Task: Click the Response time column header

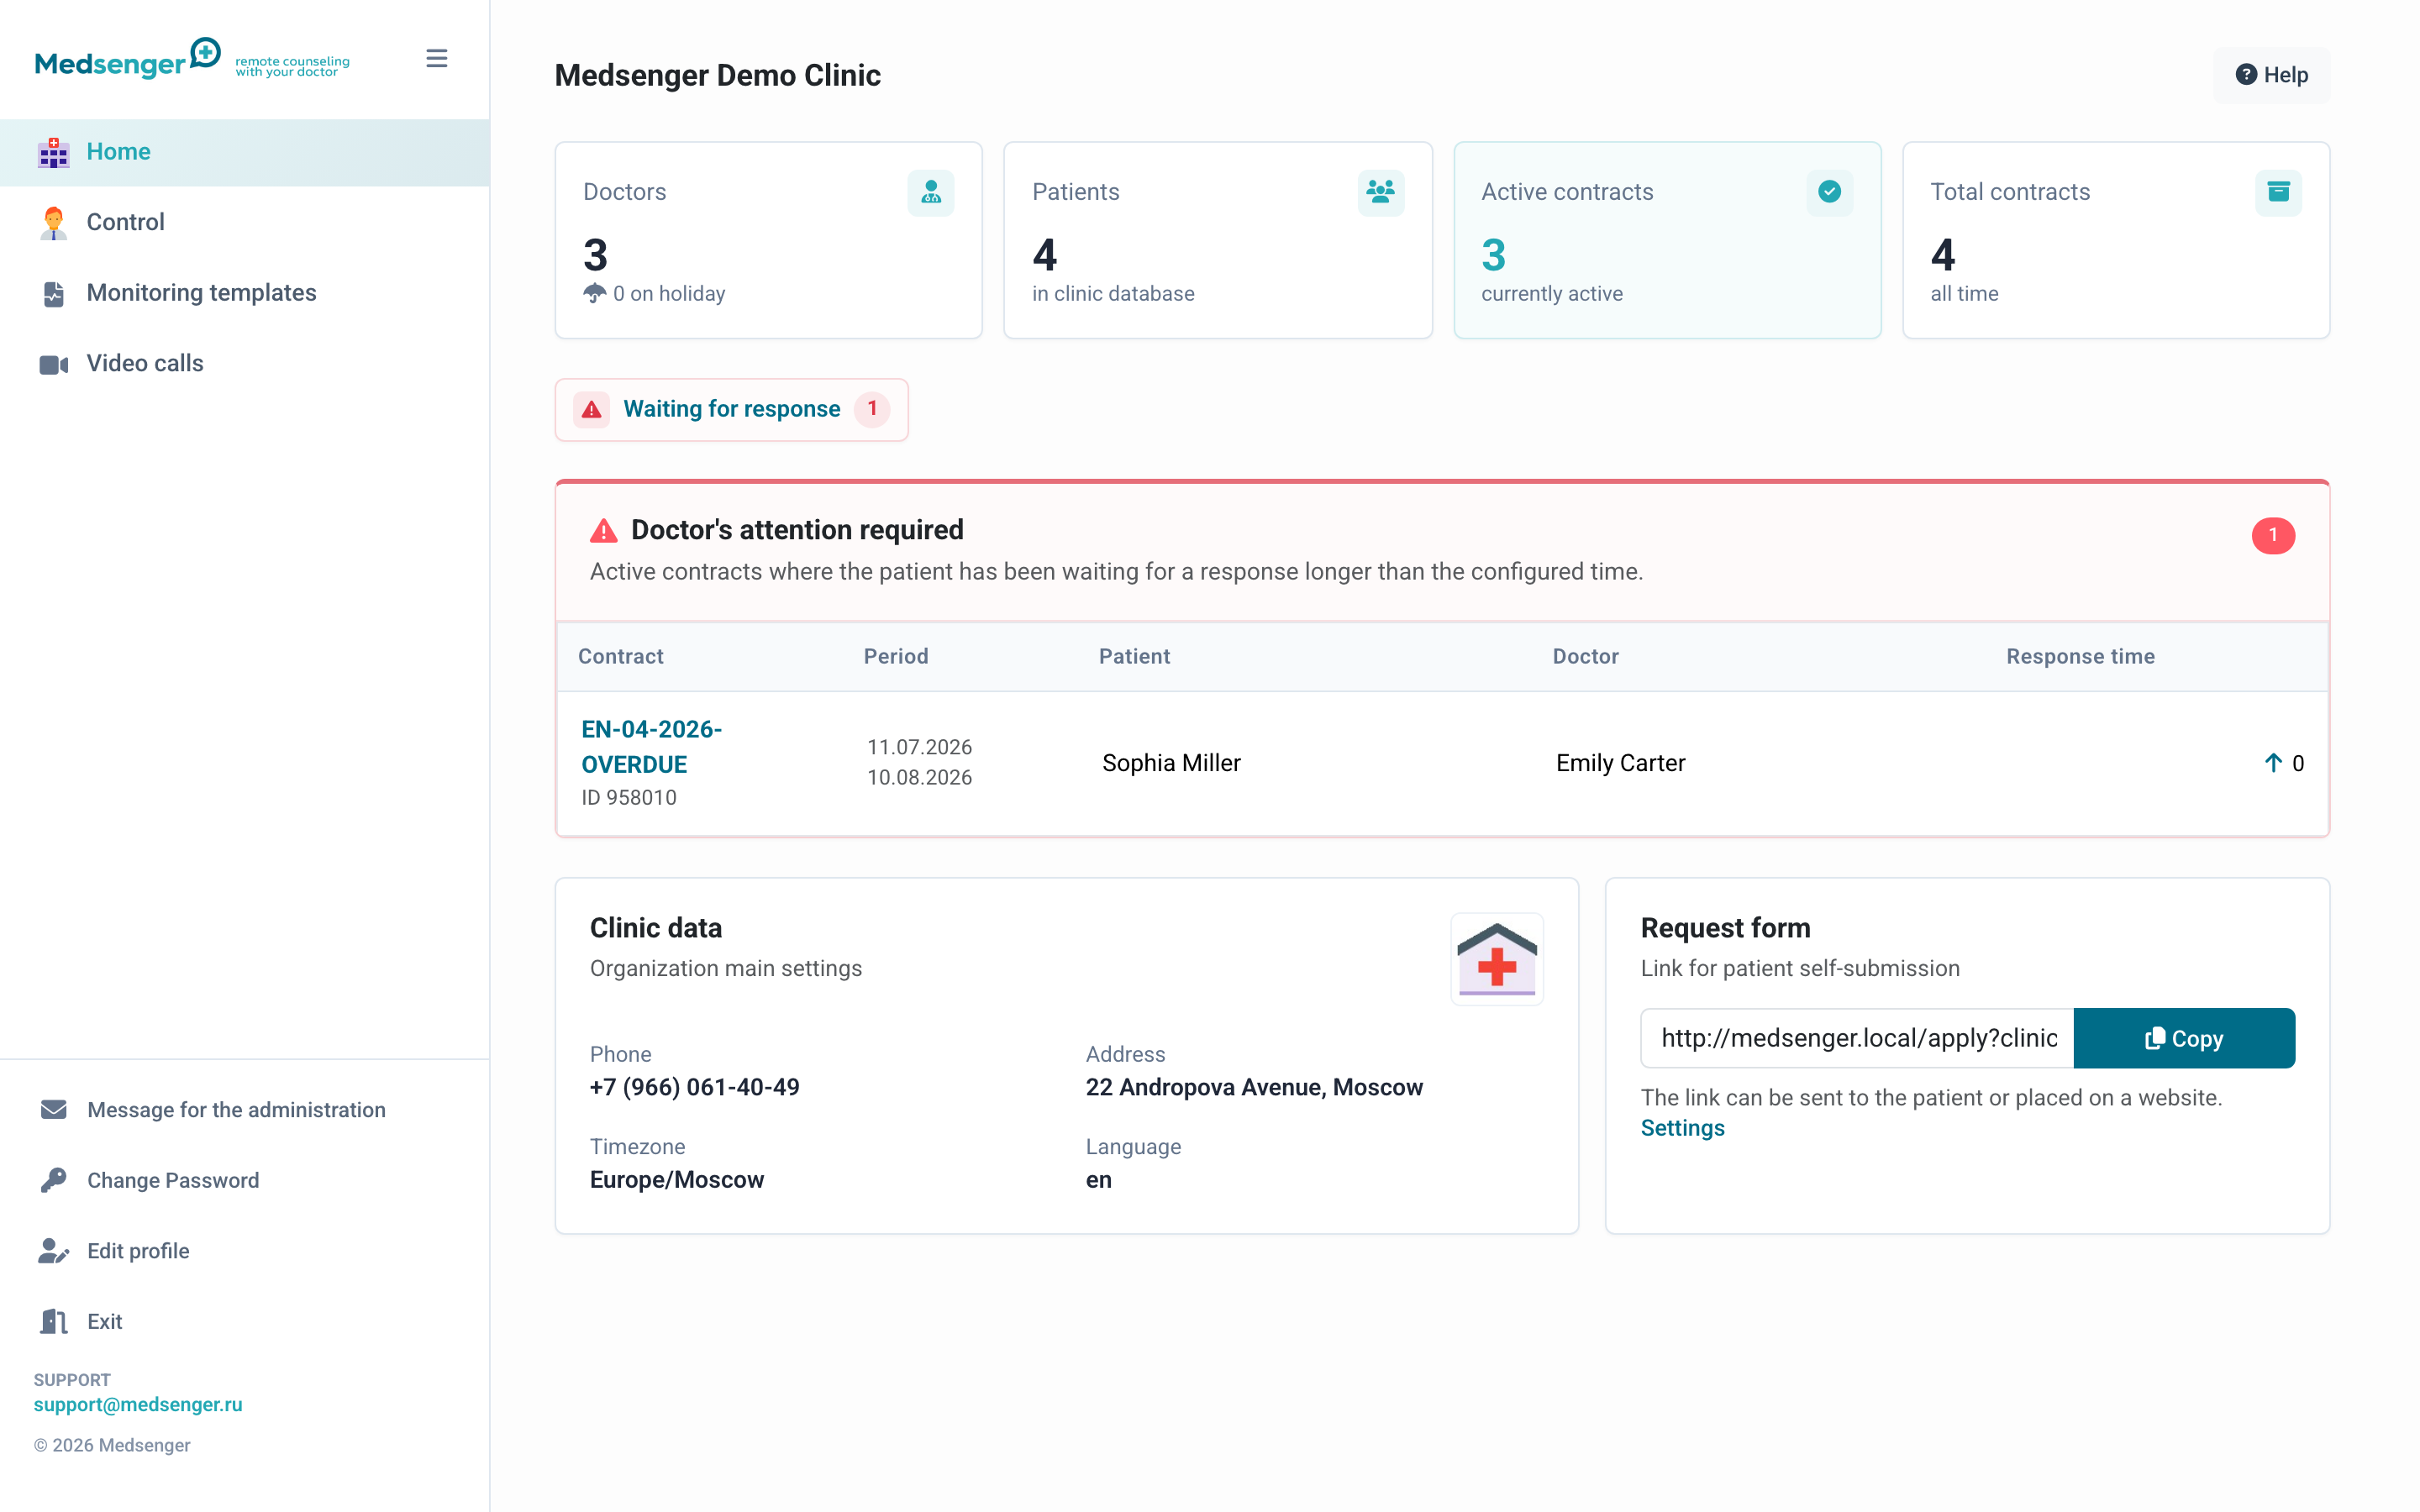Action: click(2080, 657)
